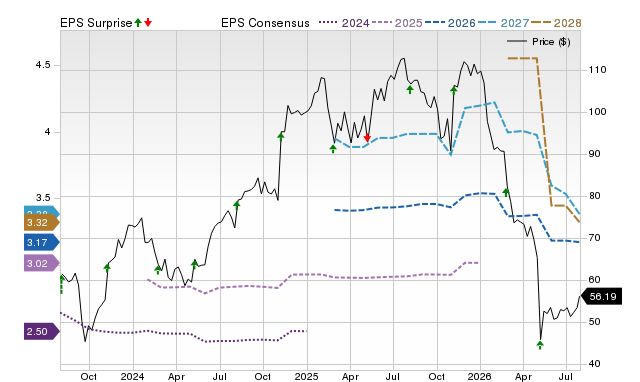Screen dimensions: 640x382
Task: Click the Oct label just before 2024
Action: click(x=89, y=376)
